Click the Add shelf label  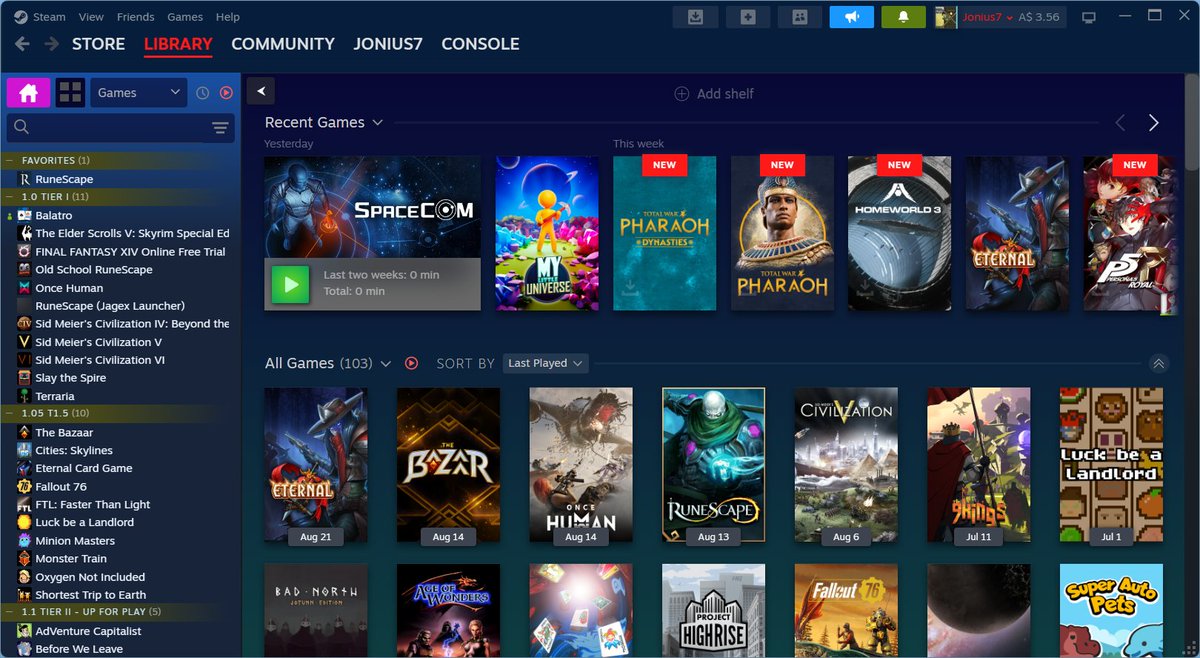pyautogui.click(x=725, y=93)
